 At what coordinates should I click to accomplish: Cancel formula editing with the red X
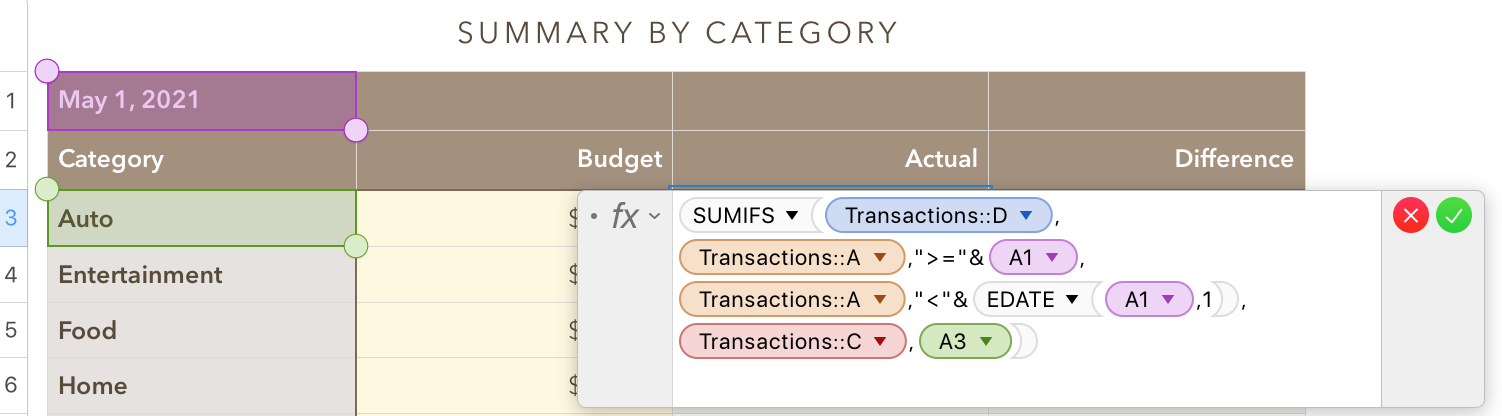pyautogui.click(x=1411, y=216)
